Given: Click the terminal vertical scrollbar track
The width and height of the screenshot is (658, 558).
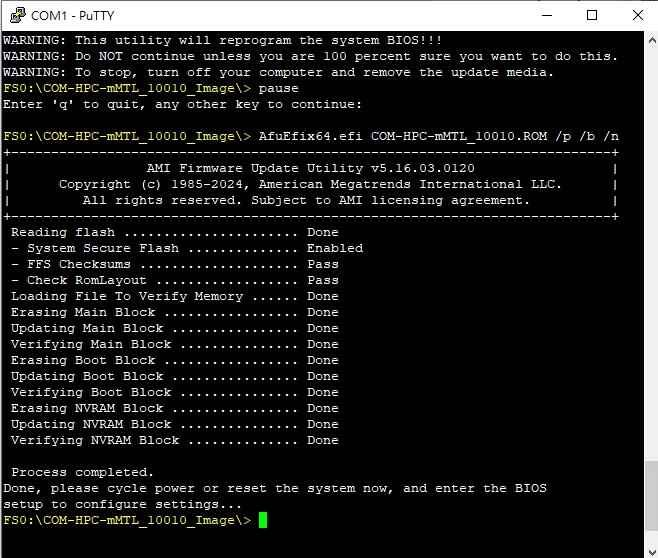Looking at the screenshot, I should tap(649, 300).
